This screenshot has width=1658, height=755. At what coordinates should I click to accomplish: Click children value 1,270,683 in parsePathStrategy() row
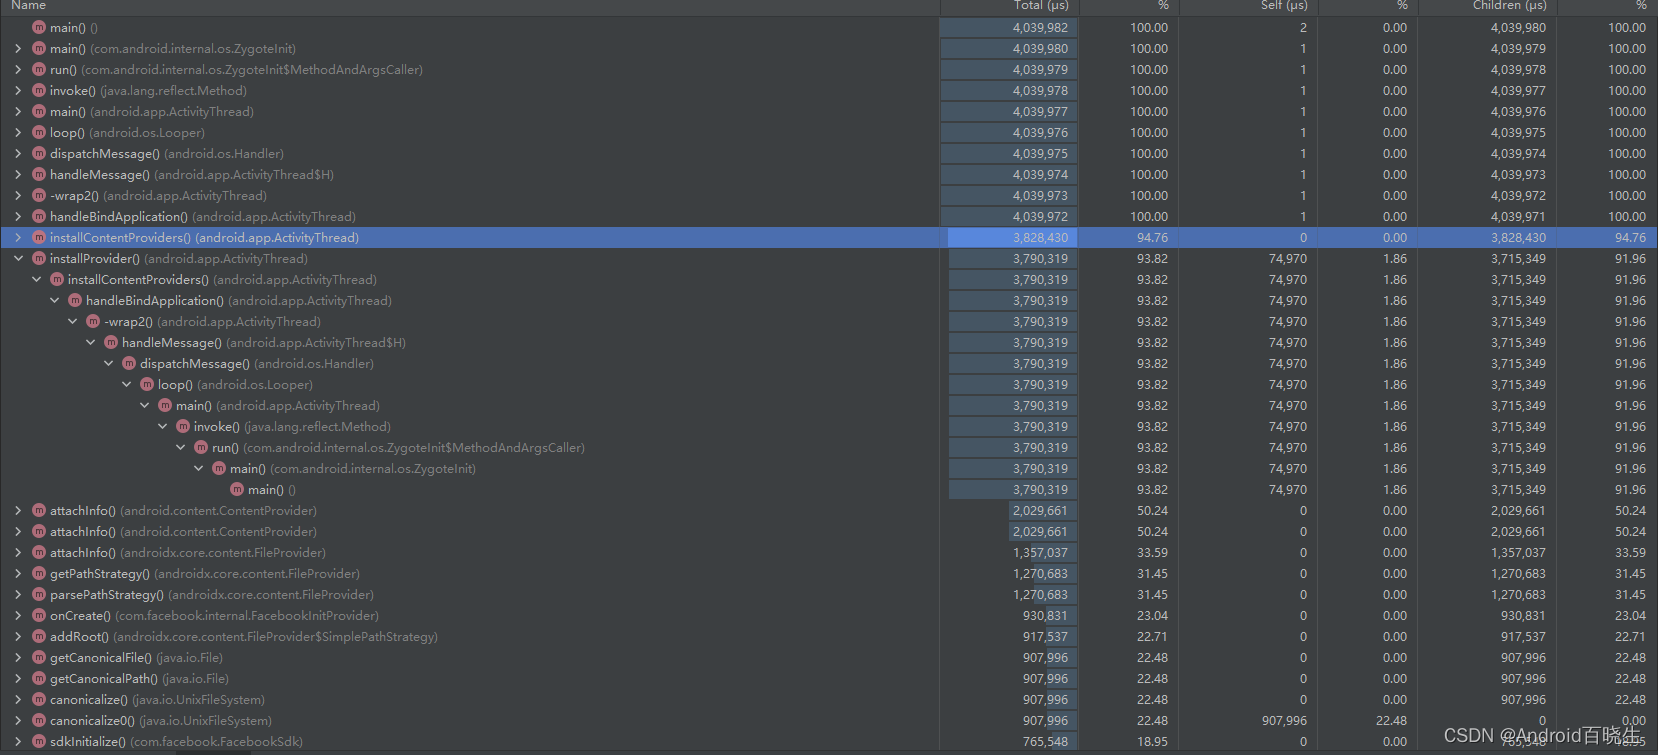[1518, 594]
